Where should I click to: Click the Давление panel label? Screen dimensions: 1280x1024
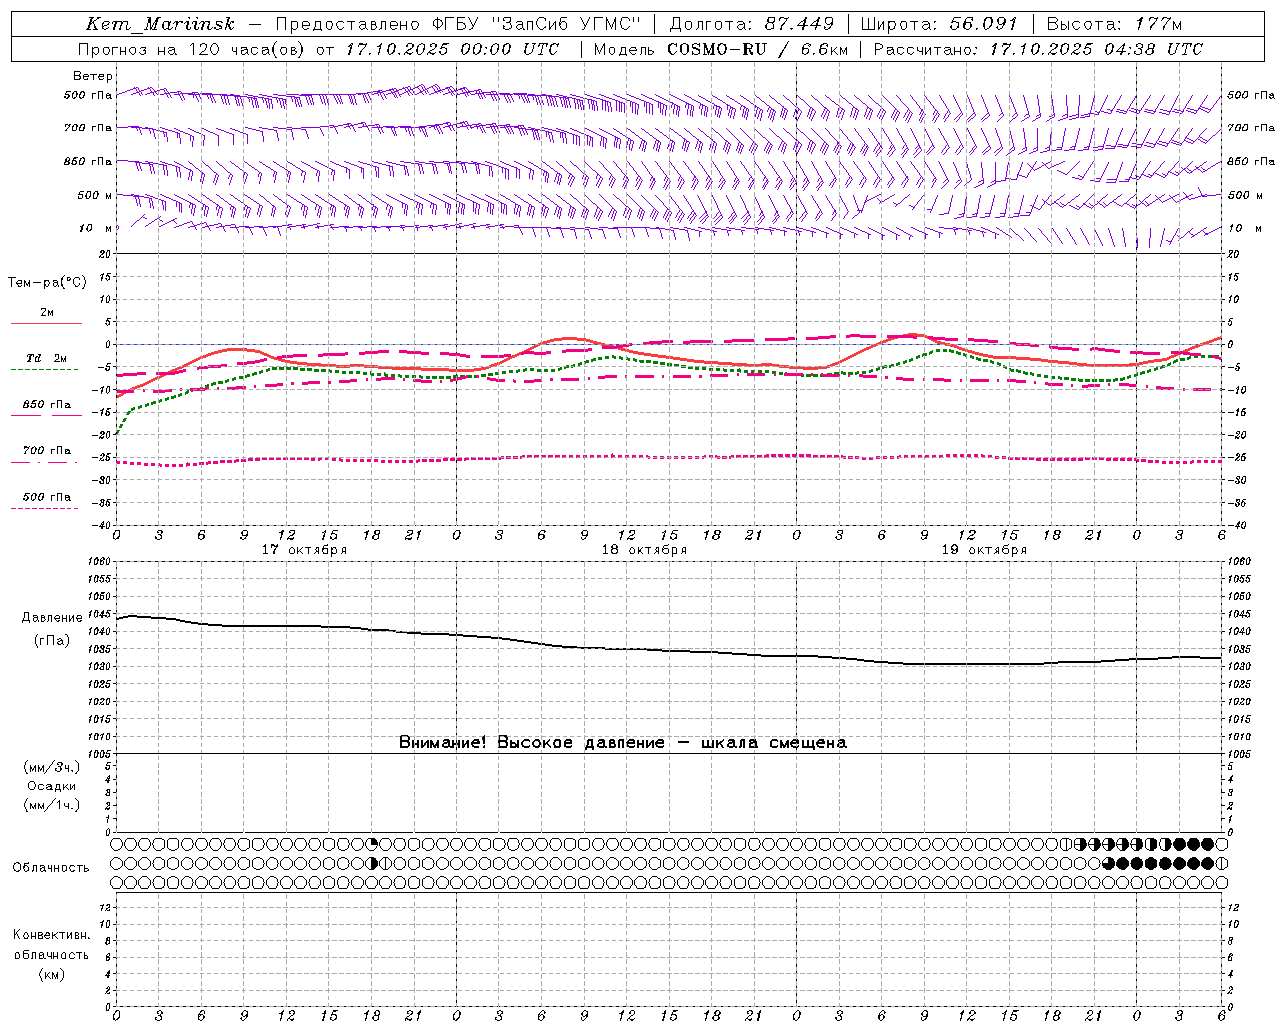[52, 618]
